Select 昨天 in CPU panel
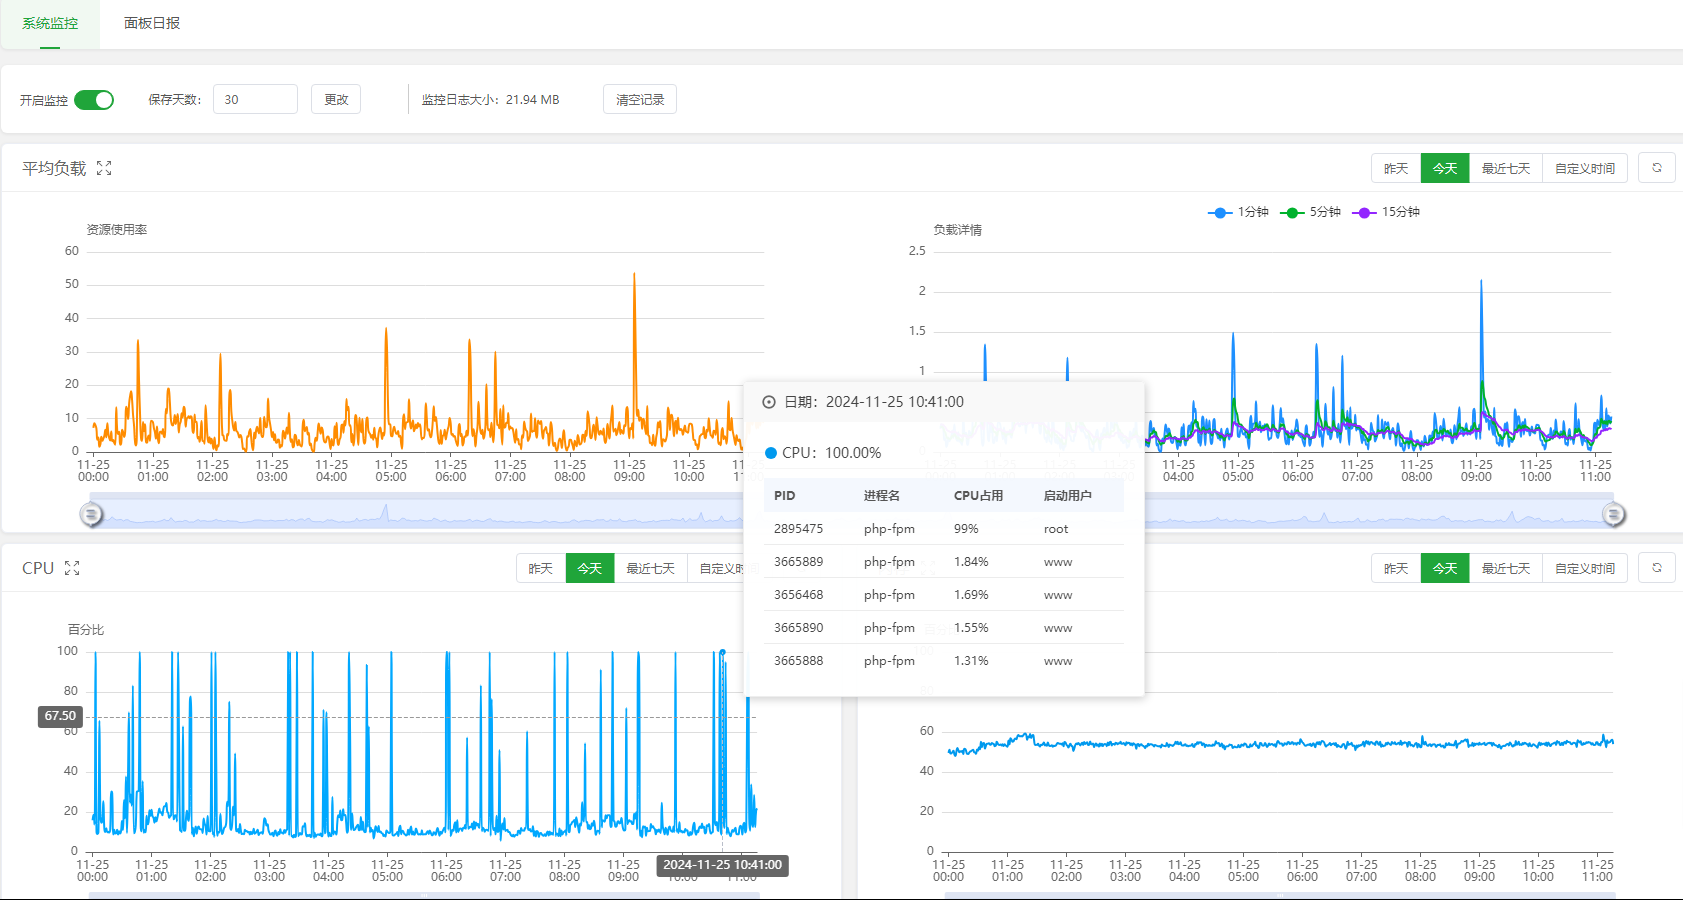1683x900 pixels. (x=541, y=568)
